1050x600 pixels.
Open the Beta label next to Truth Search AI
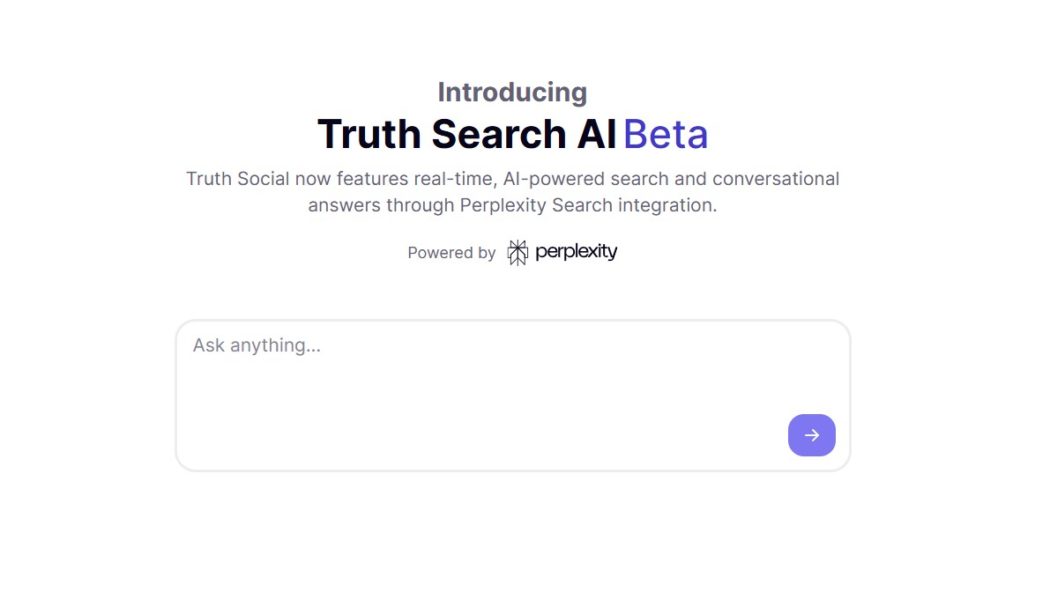pyautogui.click(x=667, y=133)
